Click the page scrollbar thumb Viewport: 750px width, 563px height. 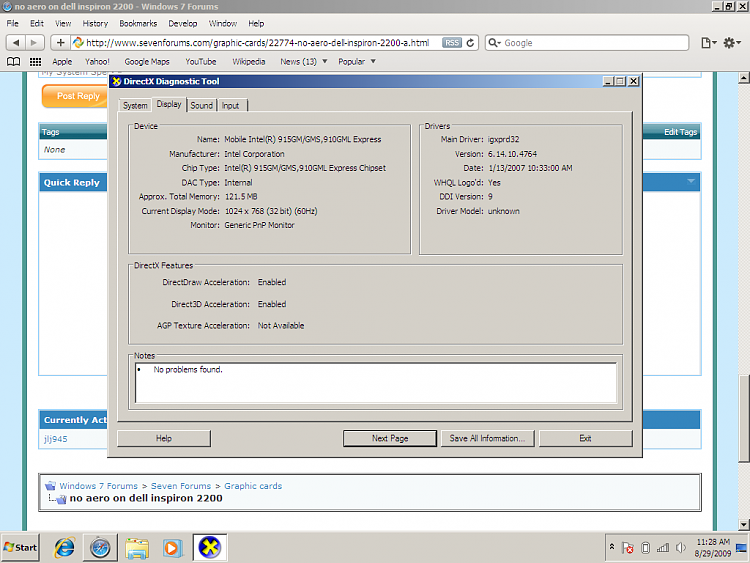(743, 419)
